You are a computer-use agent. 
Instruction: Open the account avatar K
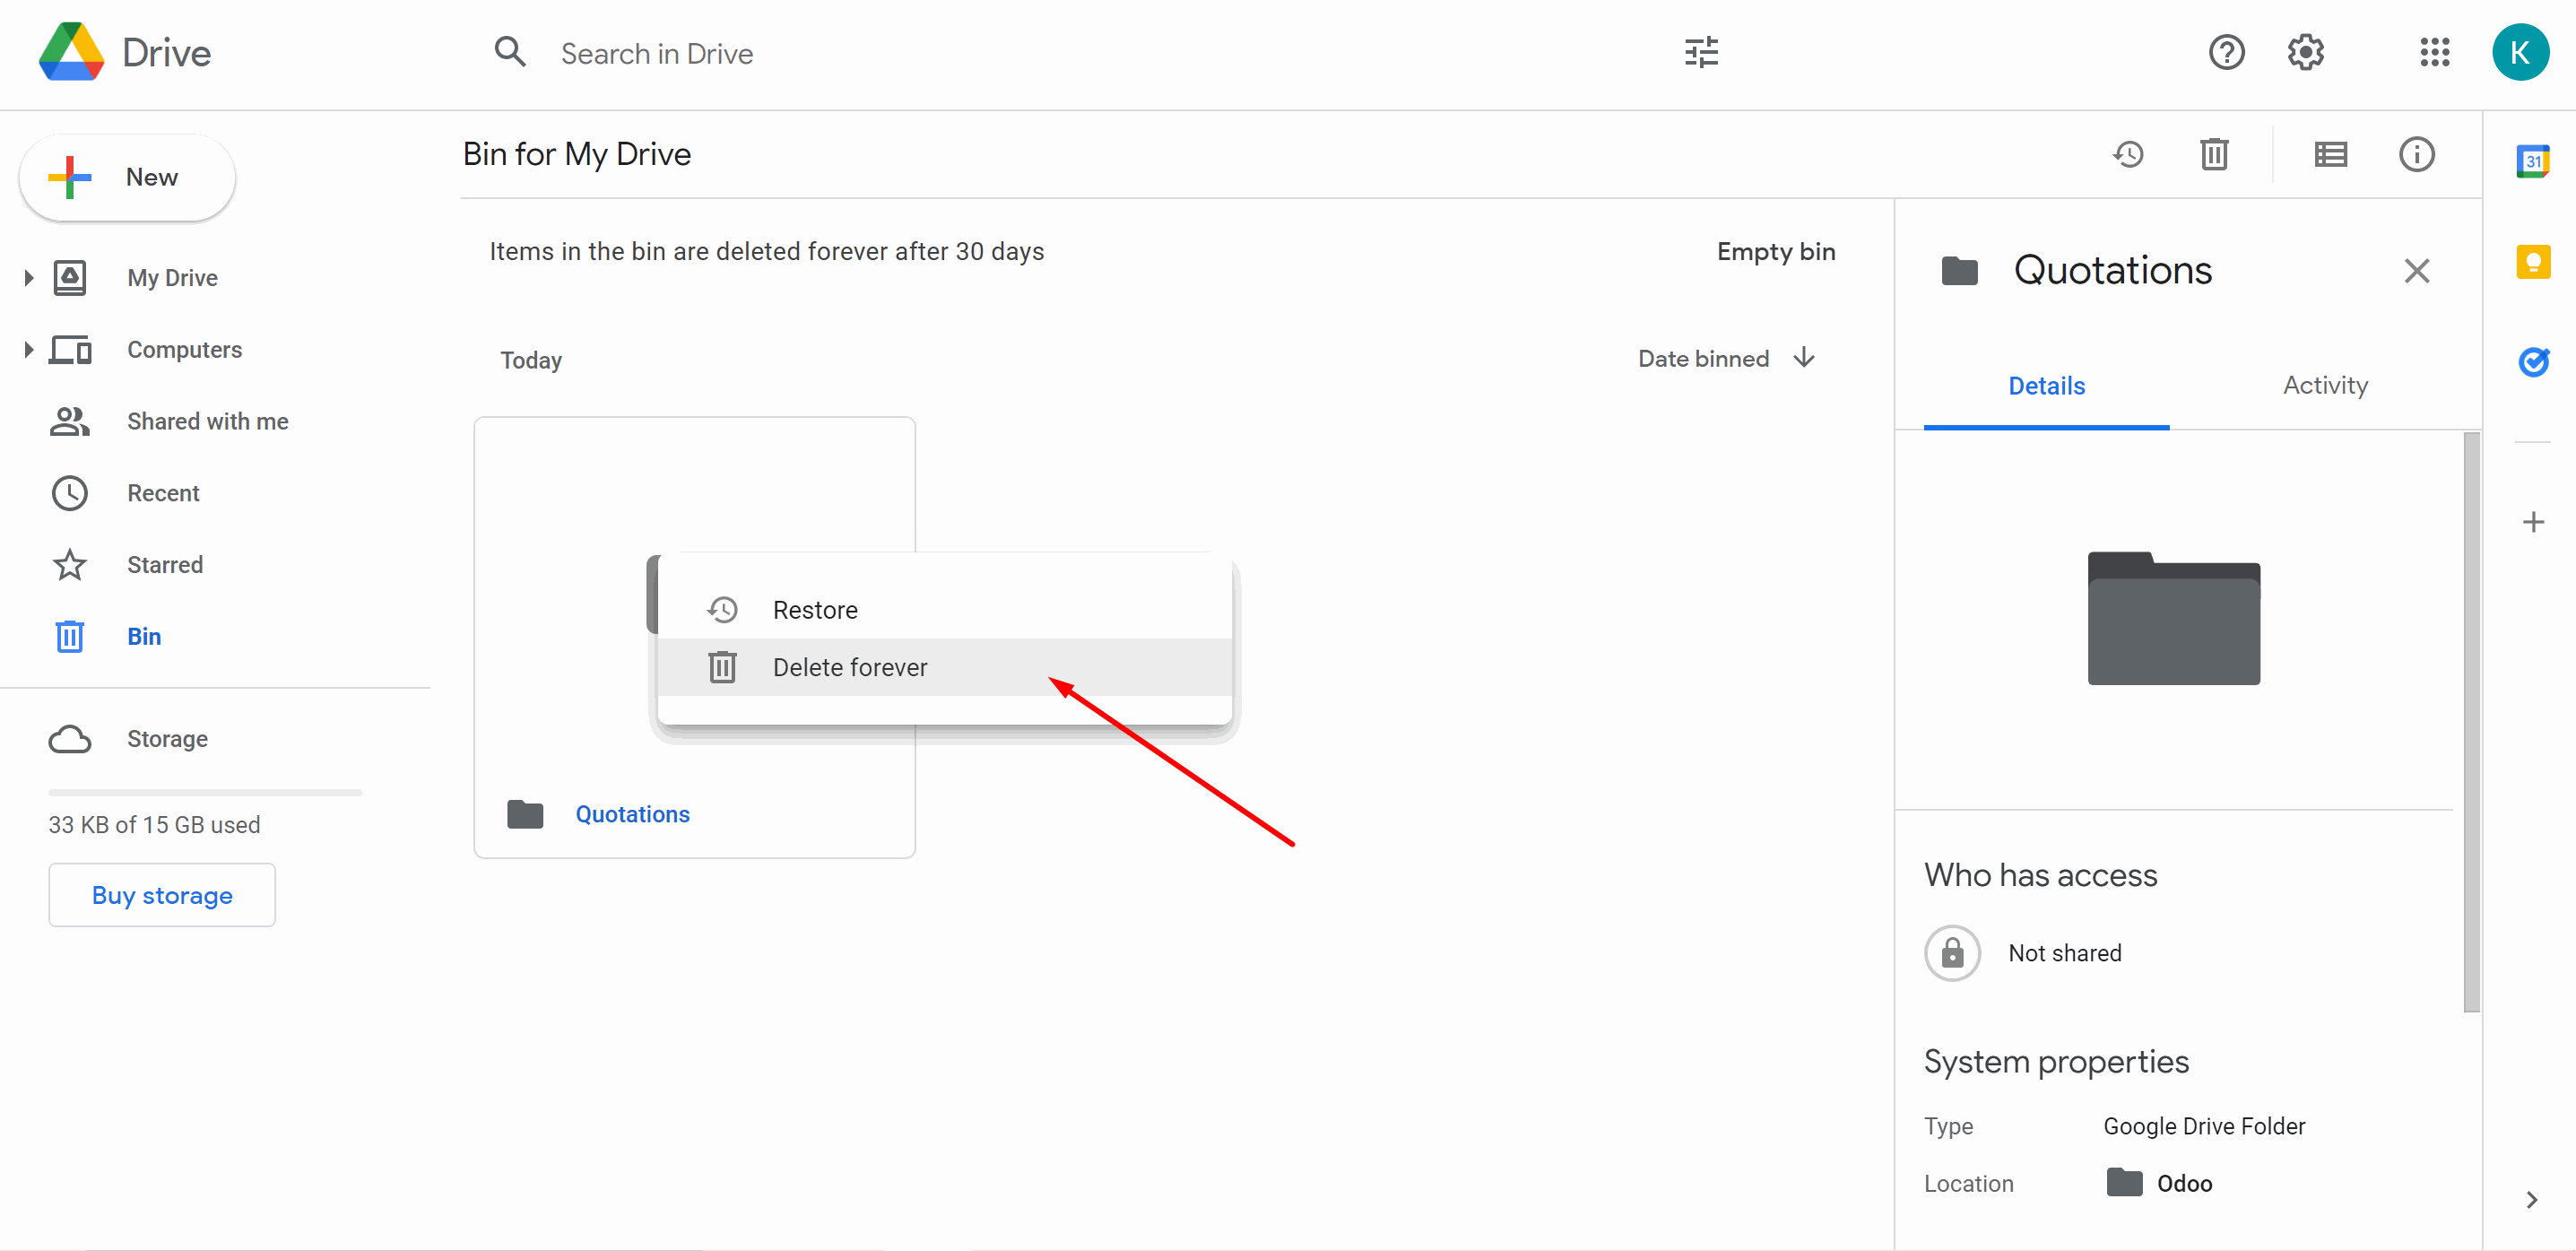click(x=2520, y=52)
